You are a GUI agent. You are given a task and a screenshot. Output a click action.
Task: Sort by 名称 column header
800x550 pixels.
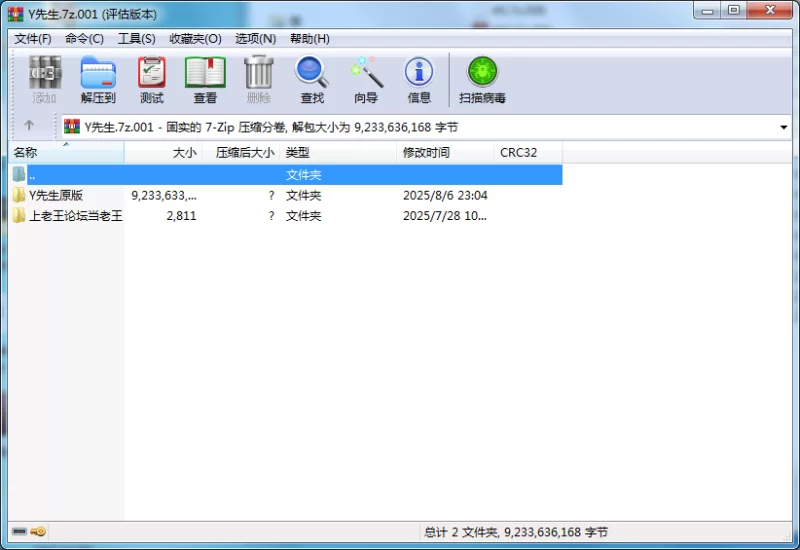coord(66,152)
